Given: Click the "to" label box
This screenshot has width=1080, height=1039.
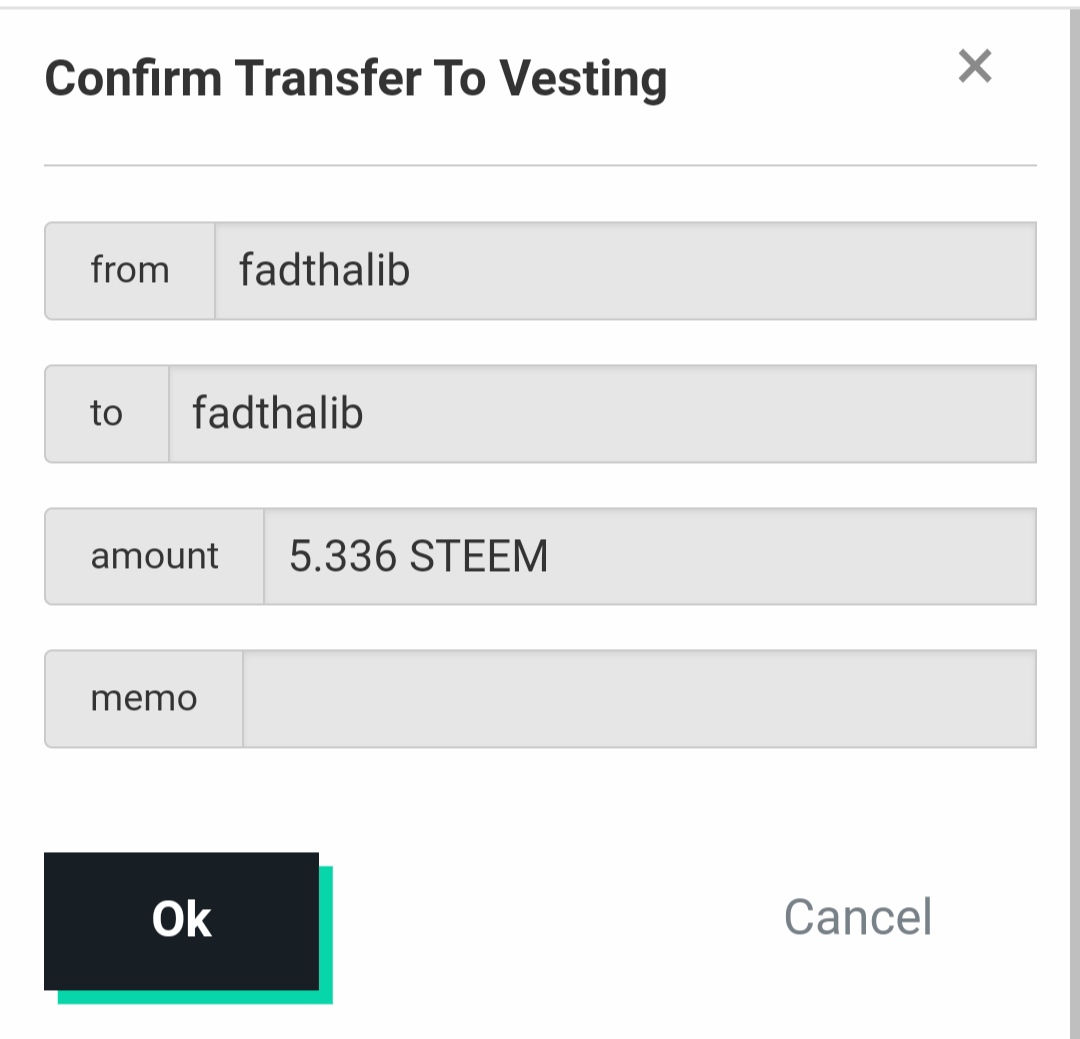Looking at the screenshot, I should click(107, 413).
